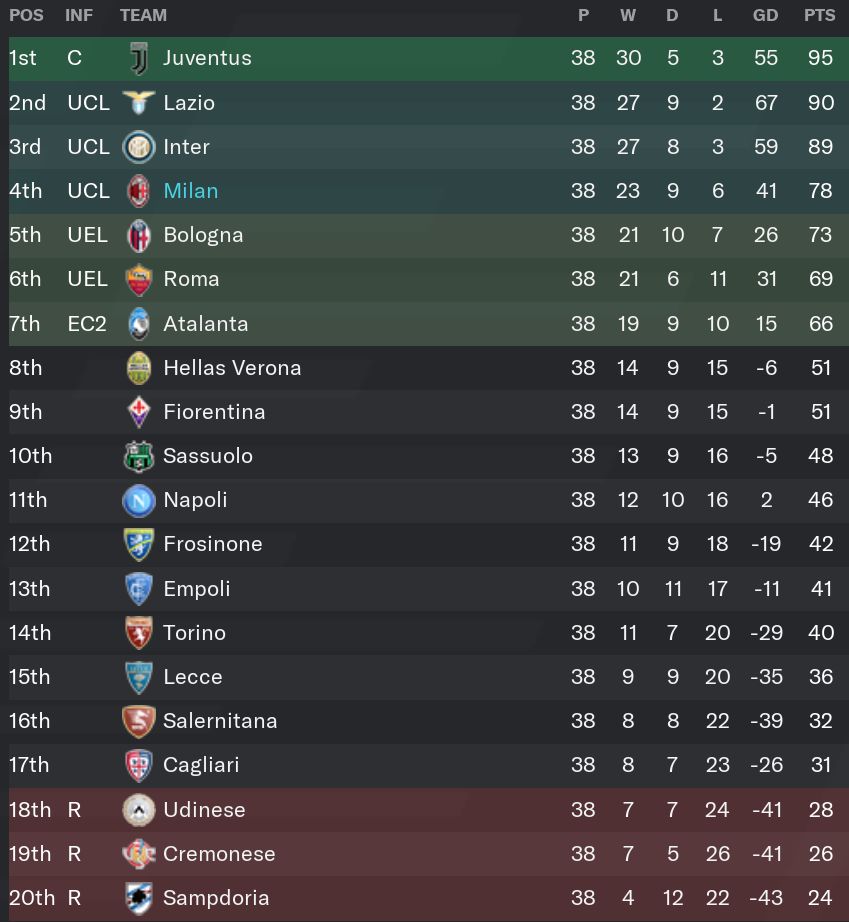This screenshot has width=849, height=922.
Task: Sort table by GD column header
Action: point(766,15)
